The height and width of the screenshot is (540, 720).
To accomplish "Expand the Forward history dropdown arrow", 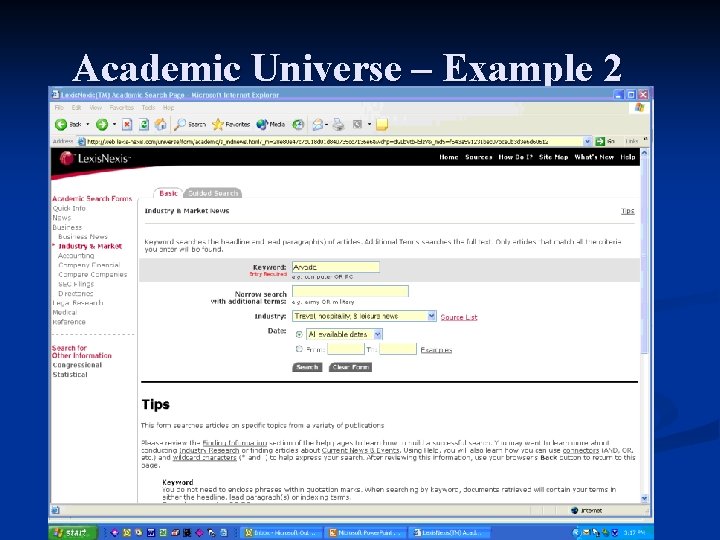I will click(x=114, y=124).
